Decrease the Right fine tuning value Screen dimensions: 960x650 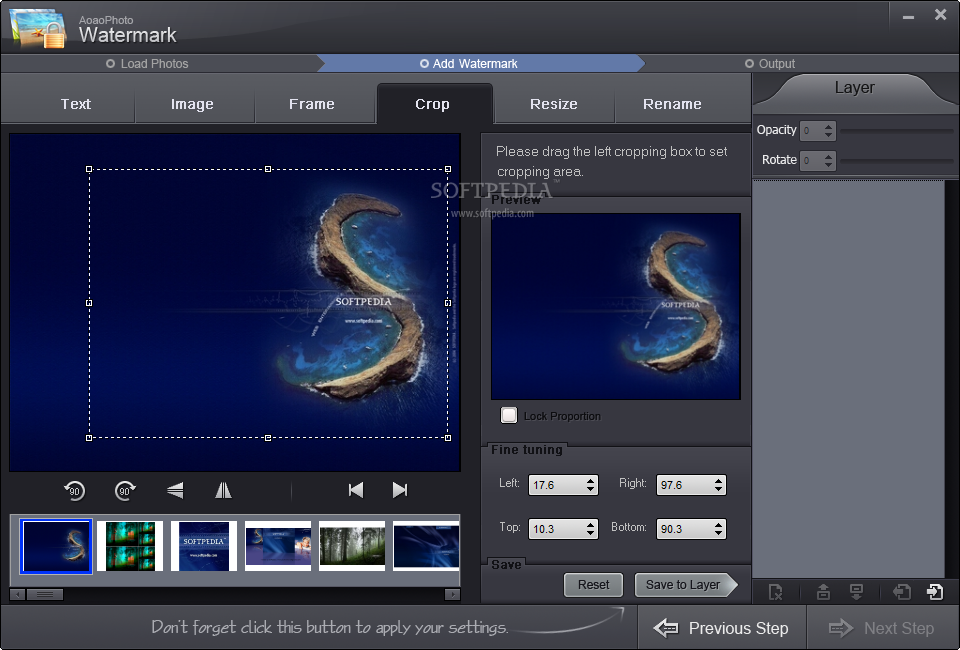[x=718, y=489]
